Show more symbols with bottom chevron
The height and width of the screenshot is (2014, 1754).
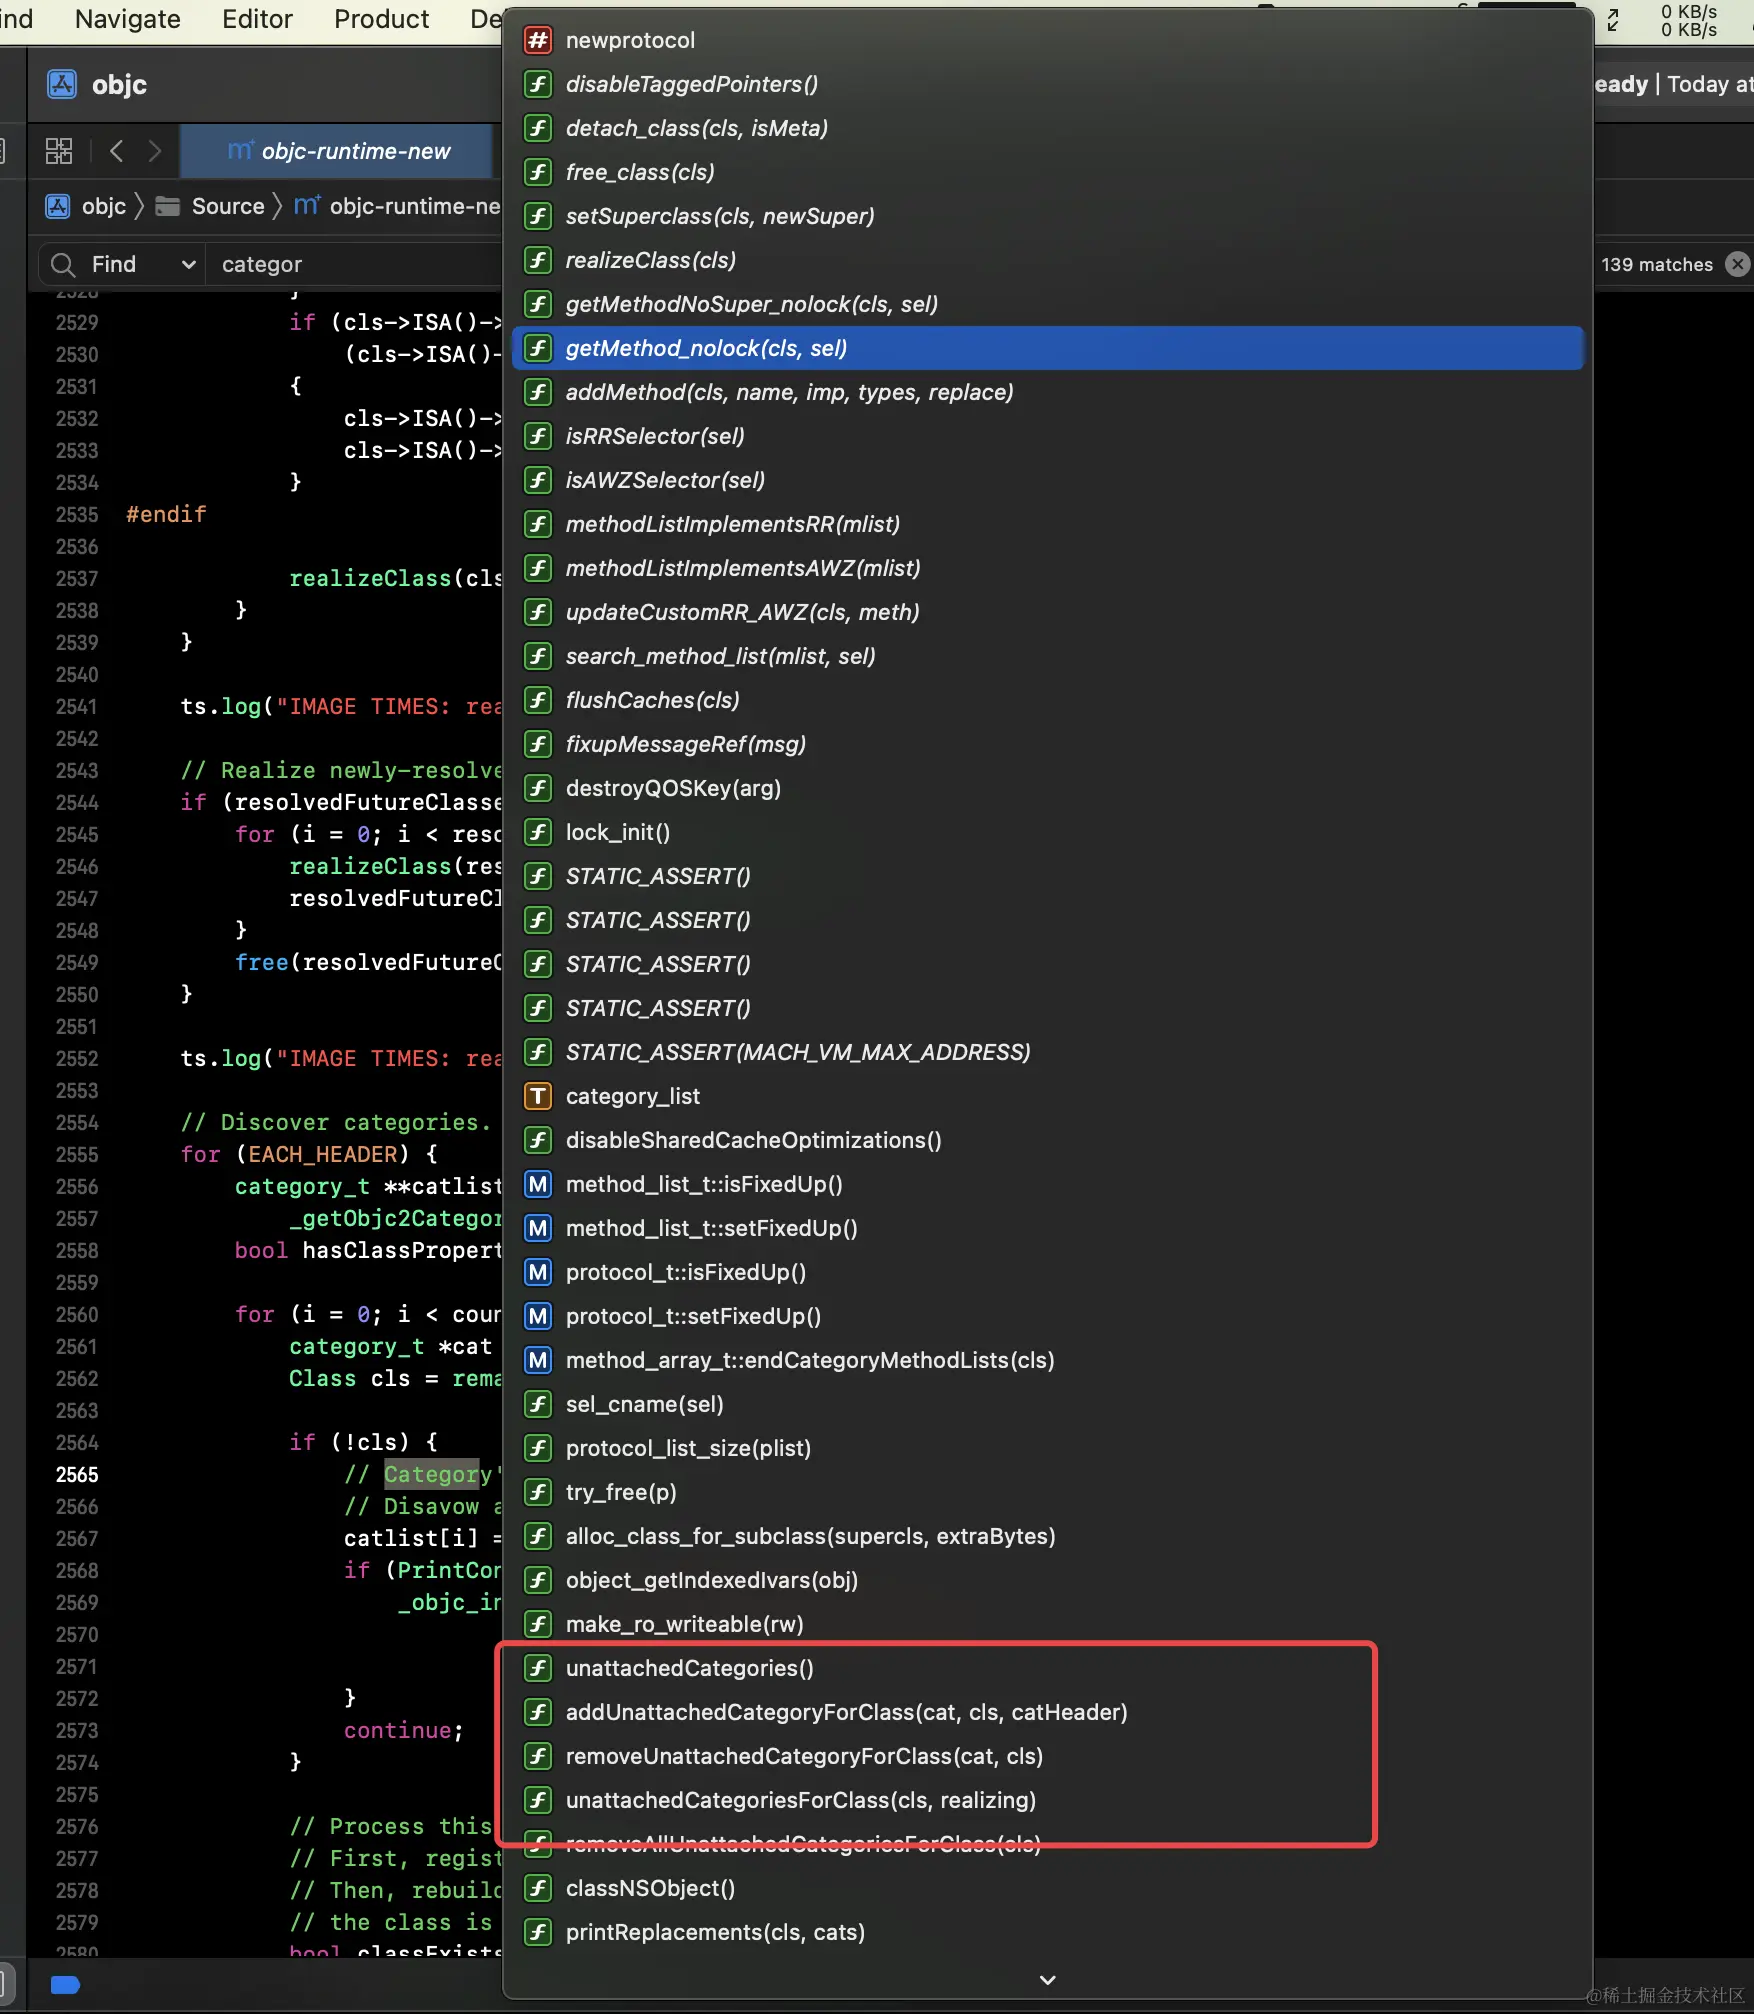1048,1979
